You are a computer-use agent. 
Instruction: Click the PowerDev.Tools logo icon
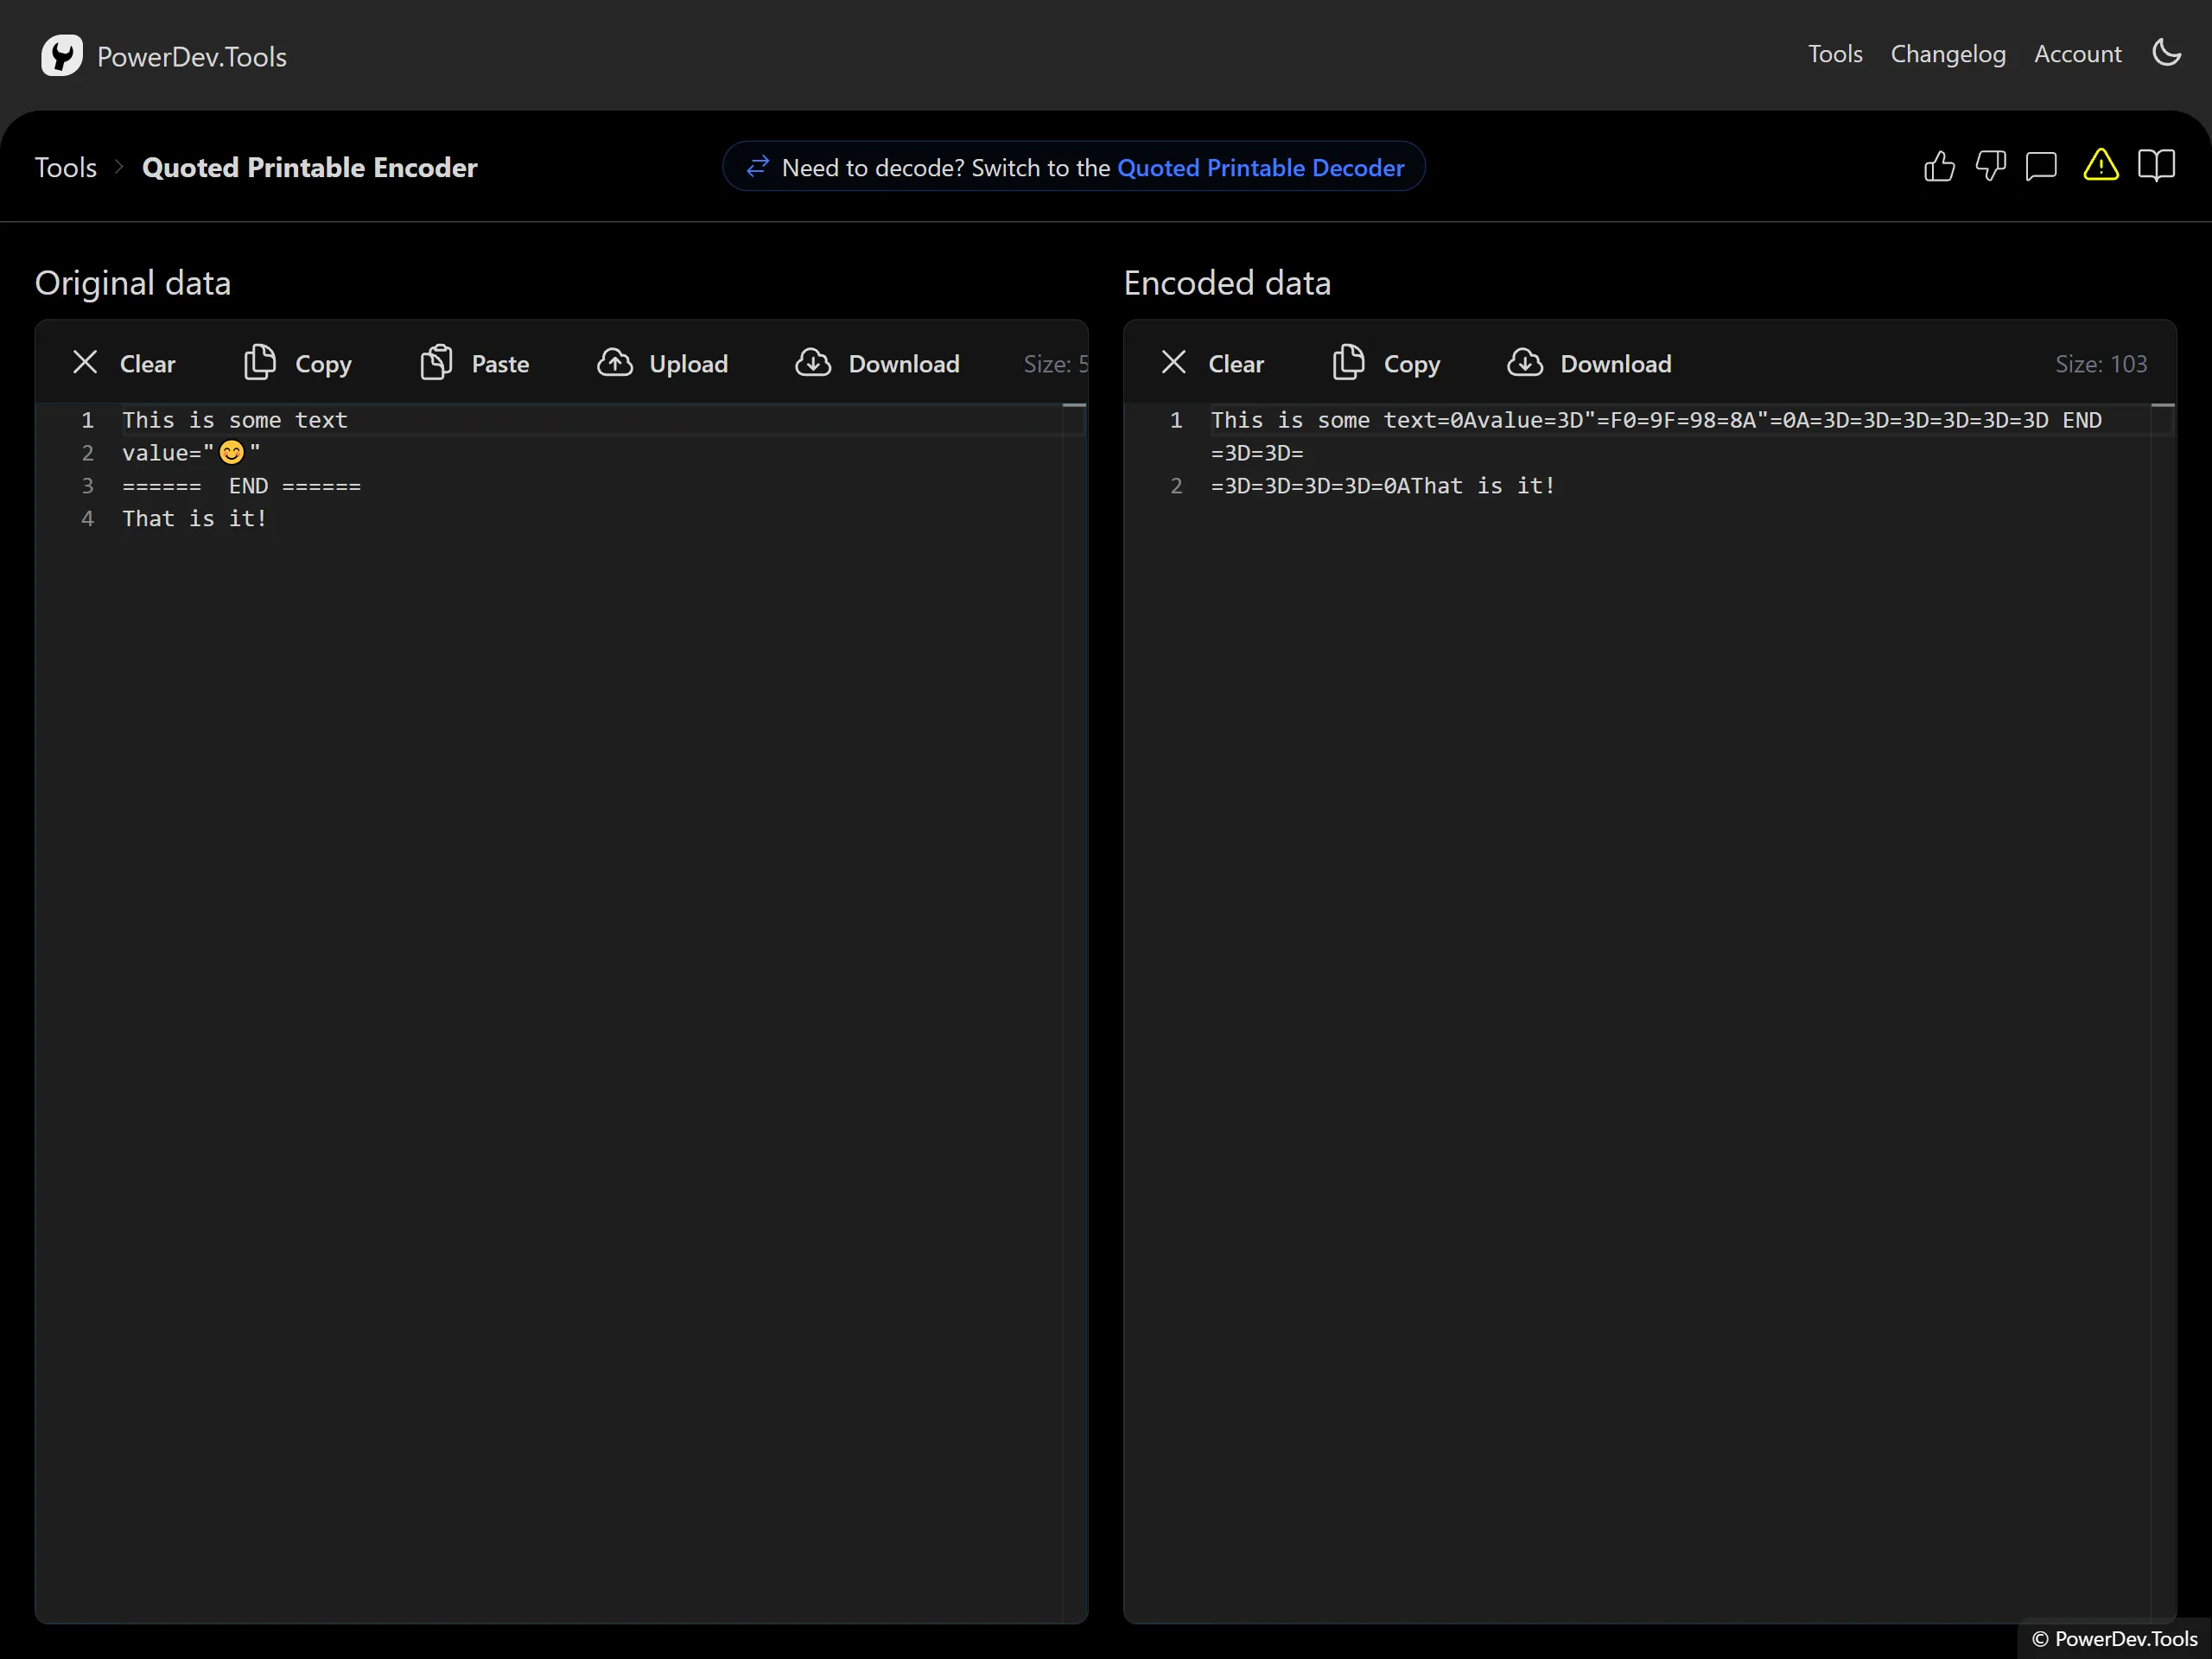point(62,55)
